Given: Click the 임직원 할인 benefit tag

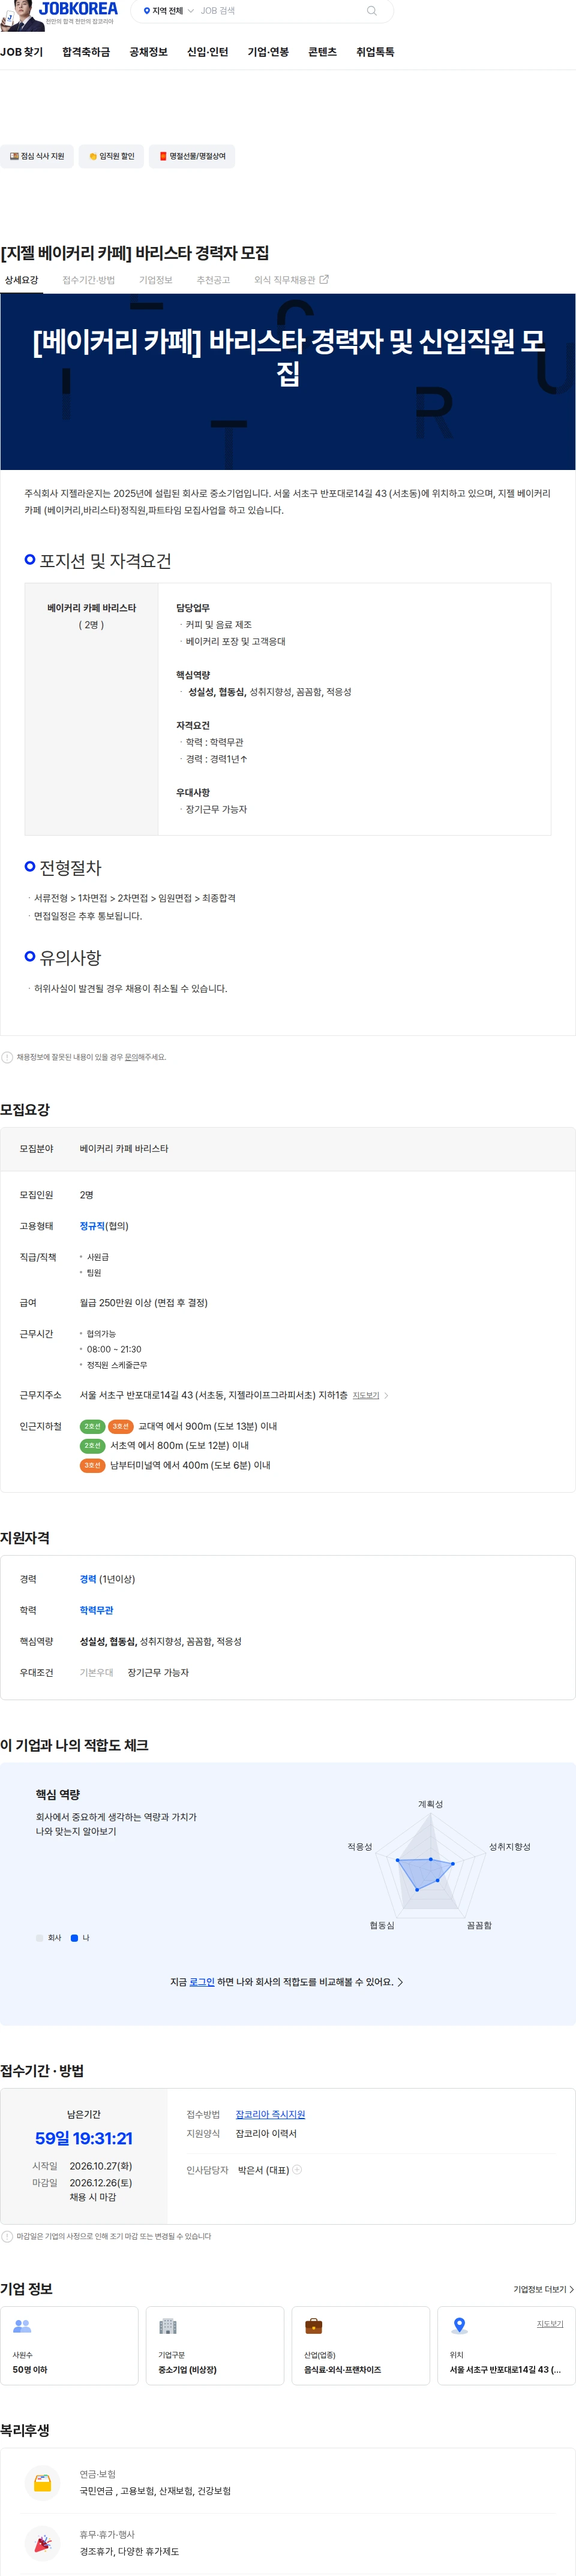Looking at the screenshot, I should point(112,156).
